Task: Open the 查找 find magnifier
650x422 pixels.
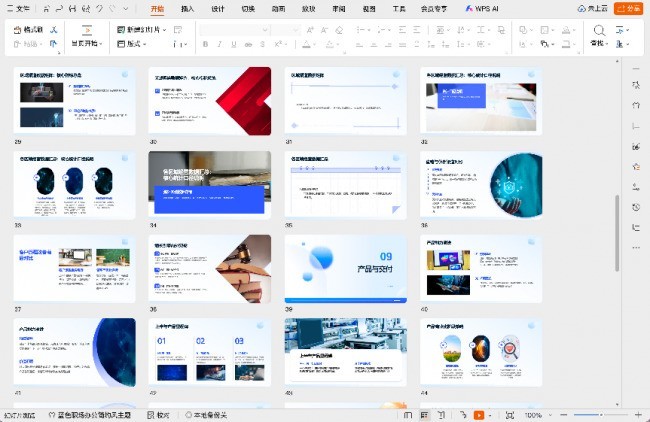Action: (599, 35)
